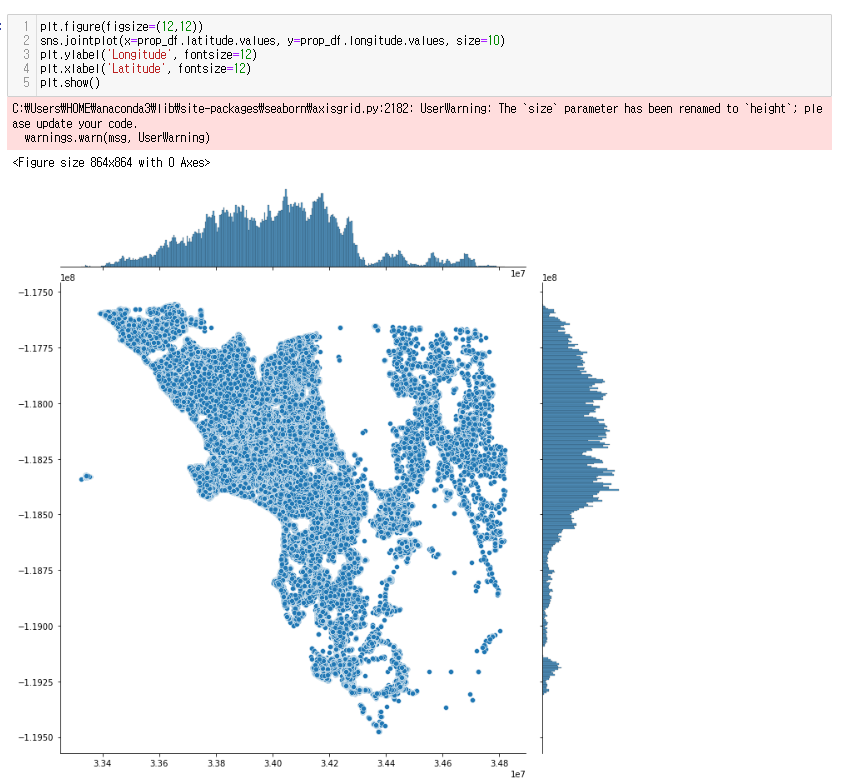Viewport: 843px width, 782px height.
Task: Click the plt.ylabel('Longitude') code line
Action: (x=148, y=55)
